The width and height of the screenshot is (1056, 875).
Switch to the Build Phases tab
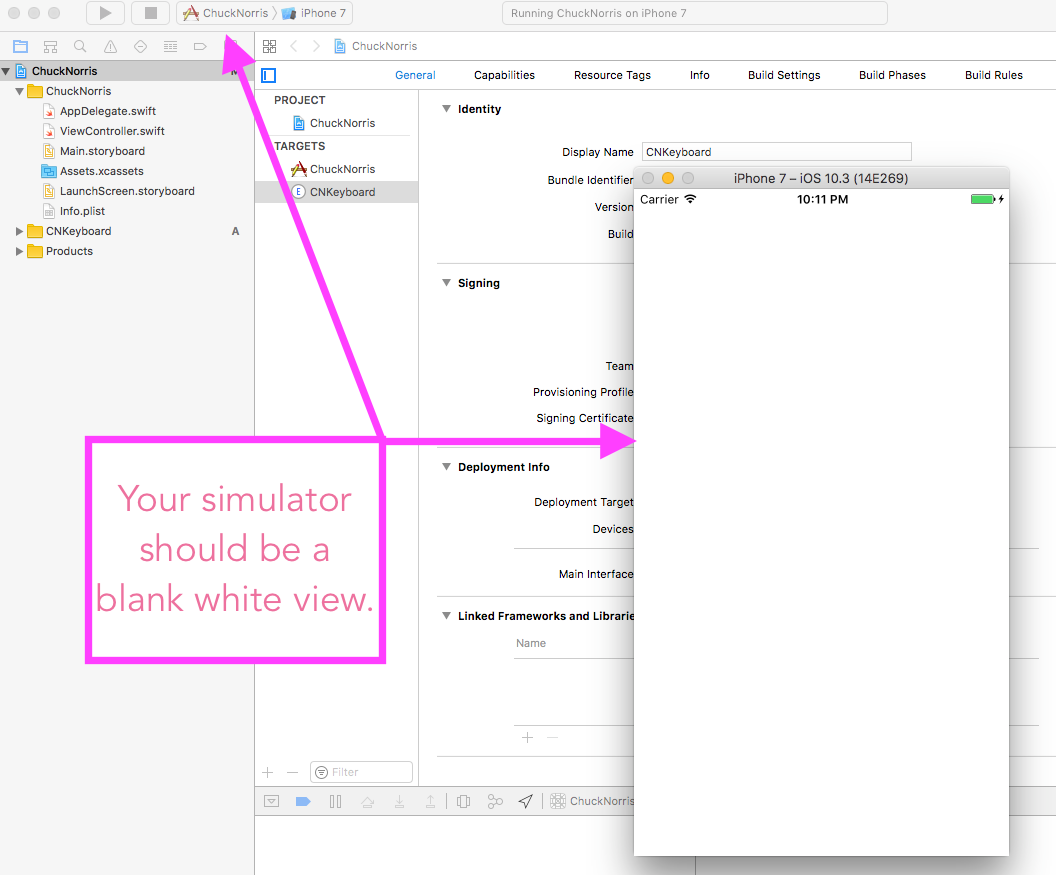coord(892,75)
